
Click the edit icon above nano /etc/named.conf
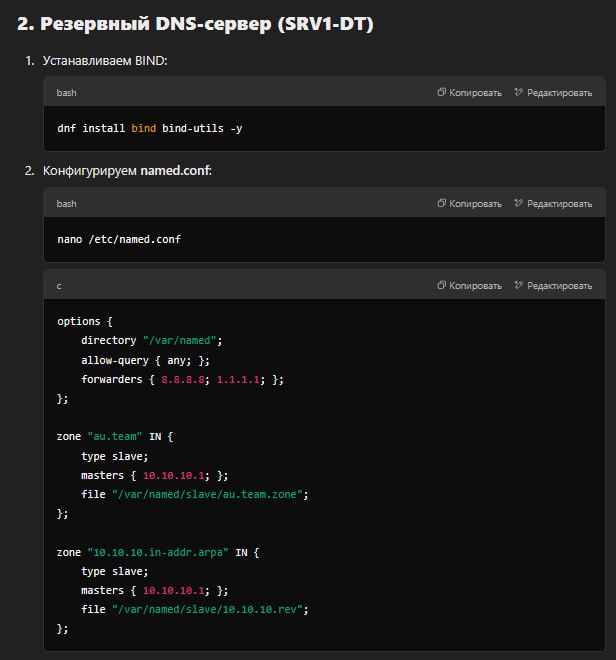point(518,203)
